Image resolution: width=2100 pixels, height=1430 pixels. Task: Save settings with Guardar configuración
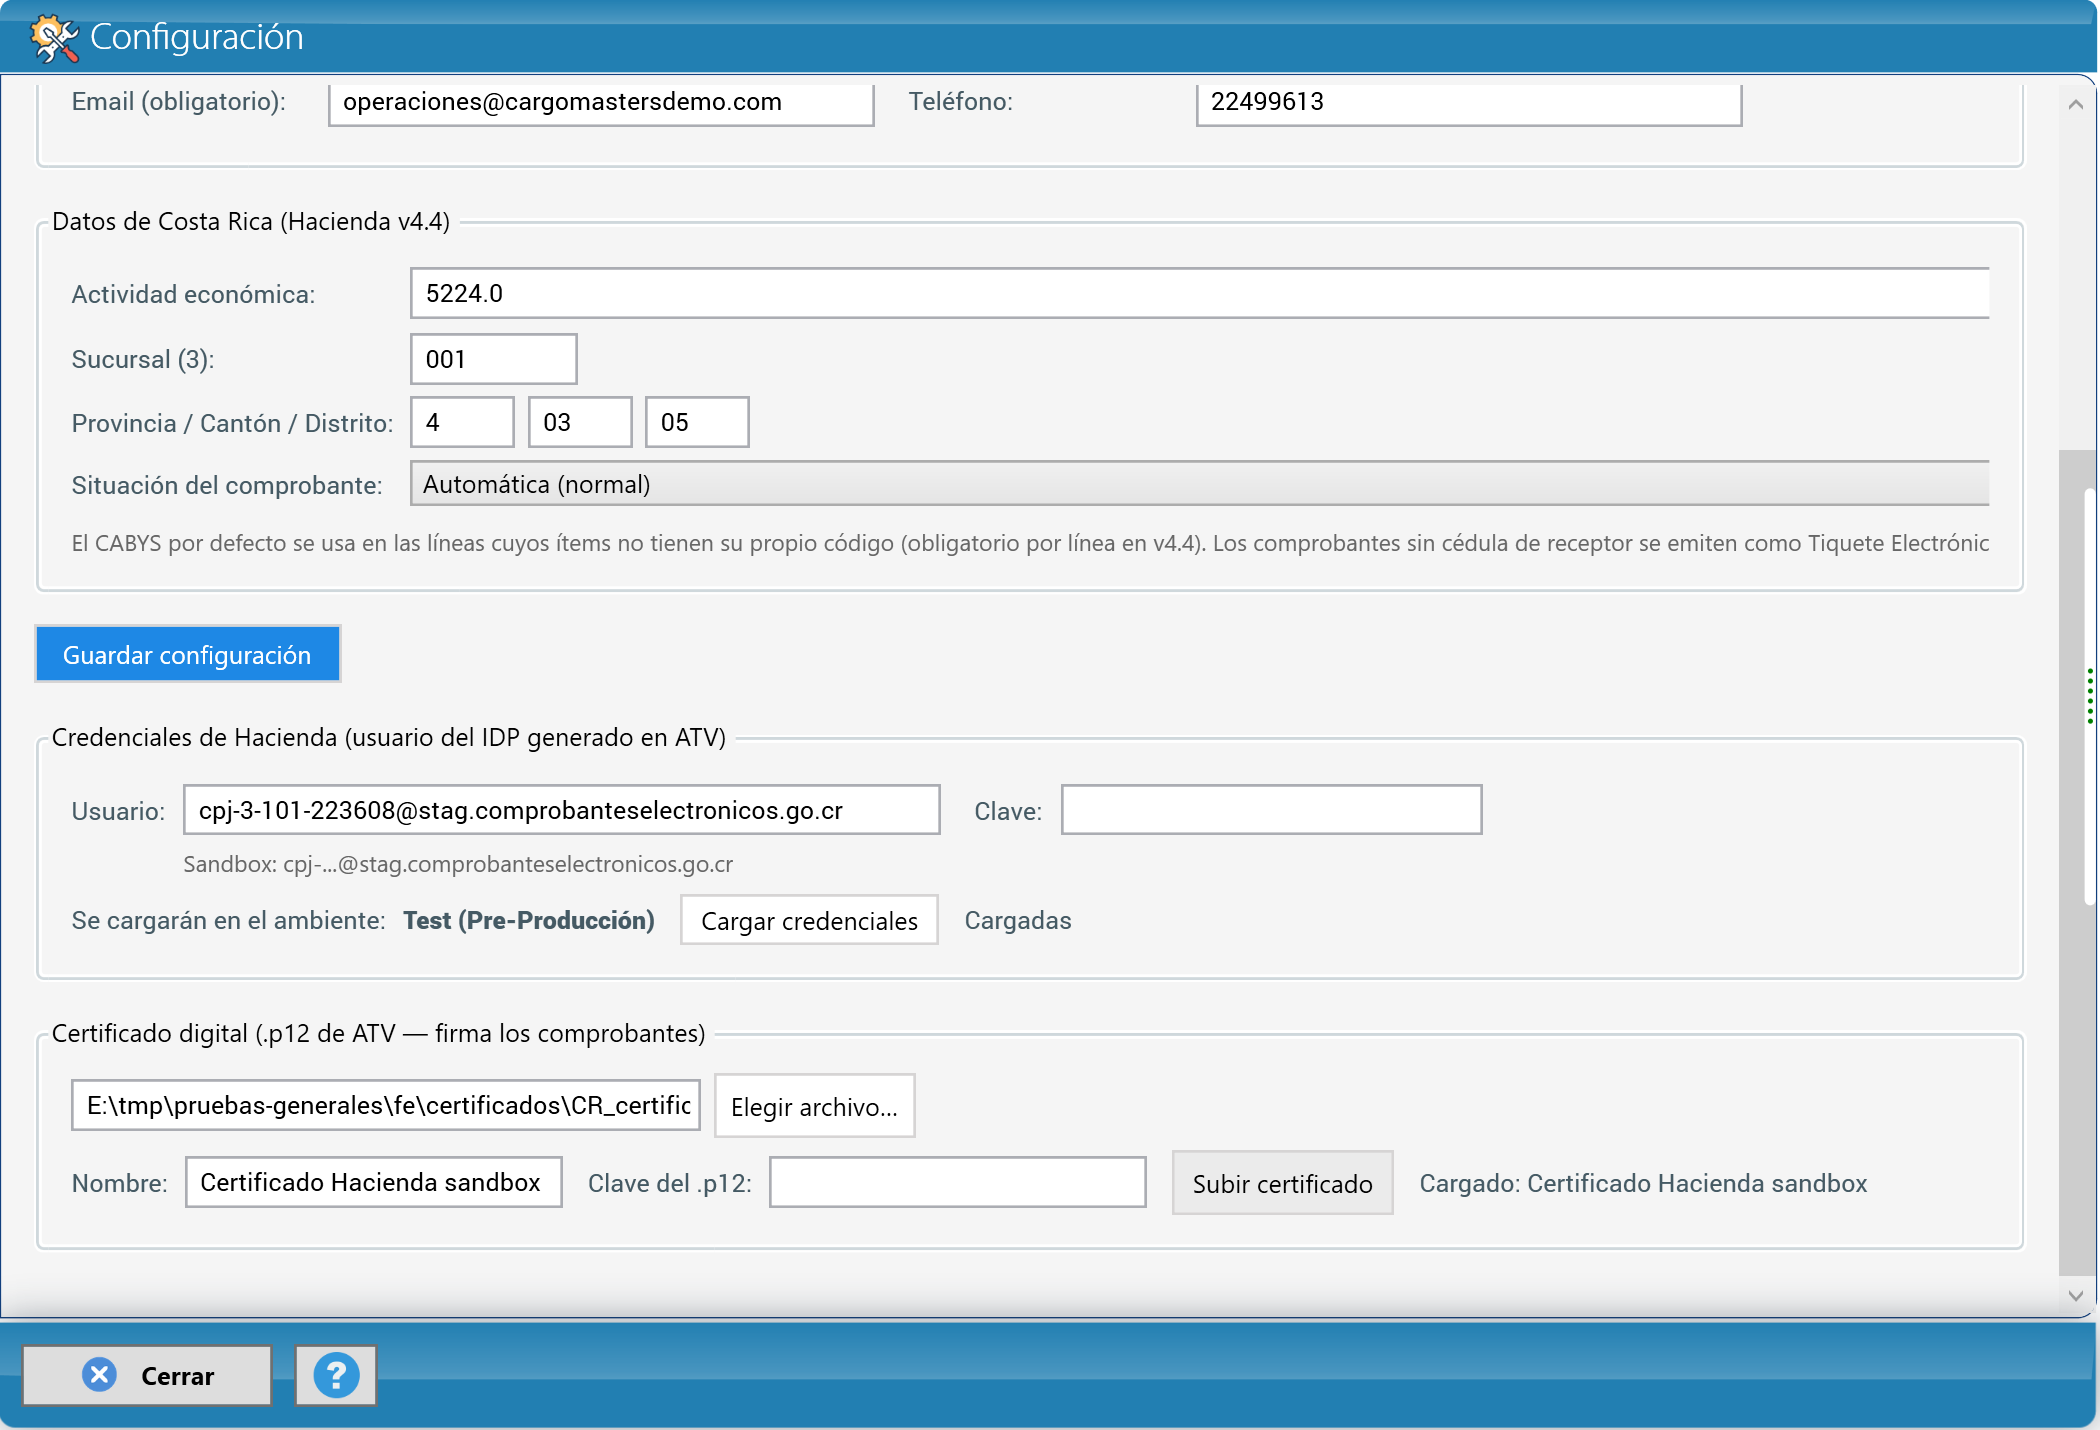click(187, 654)
